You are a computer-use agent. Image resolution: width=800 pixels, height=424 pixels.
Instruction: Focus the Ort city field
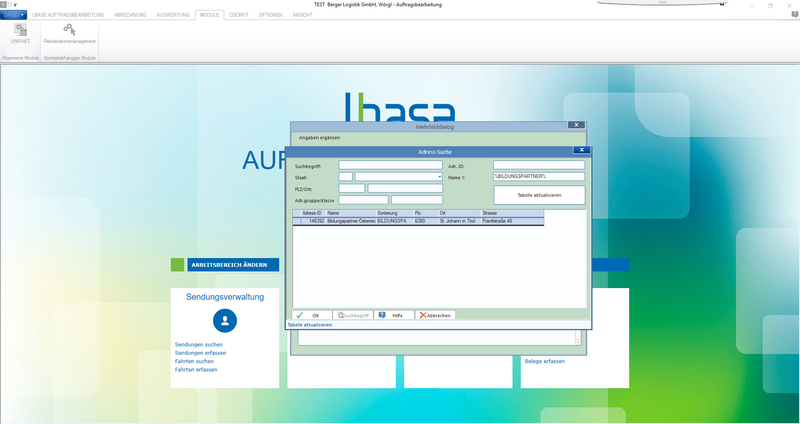pos(405,188)
